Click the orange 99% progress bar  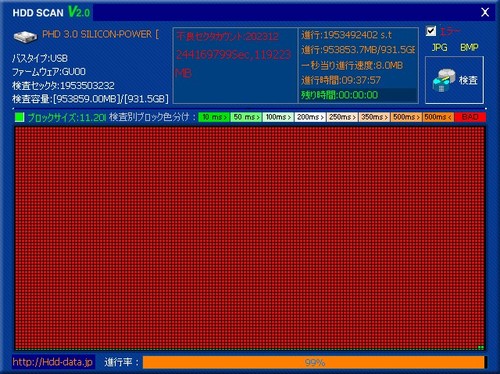coord(315,362)
